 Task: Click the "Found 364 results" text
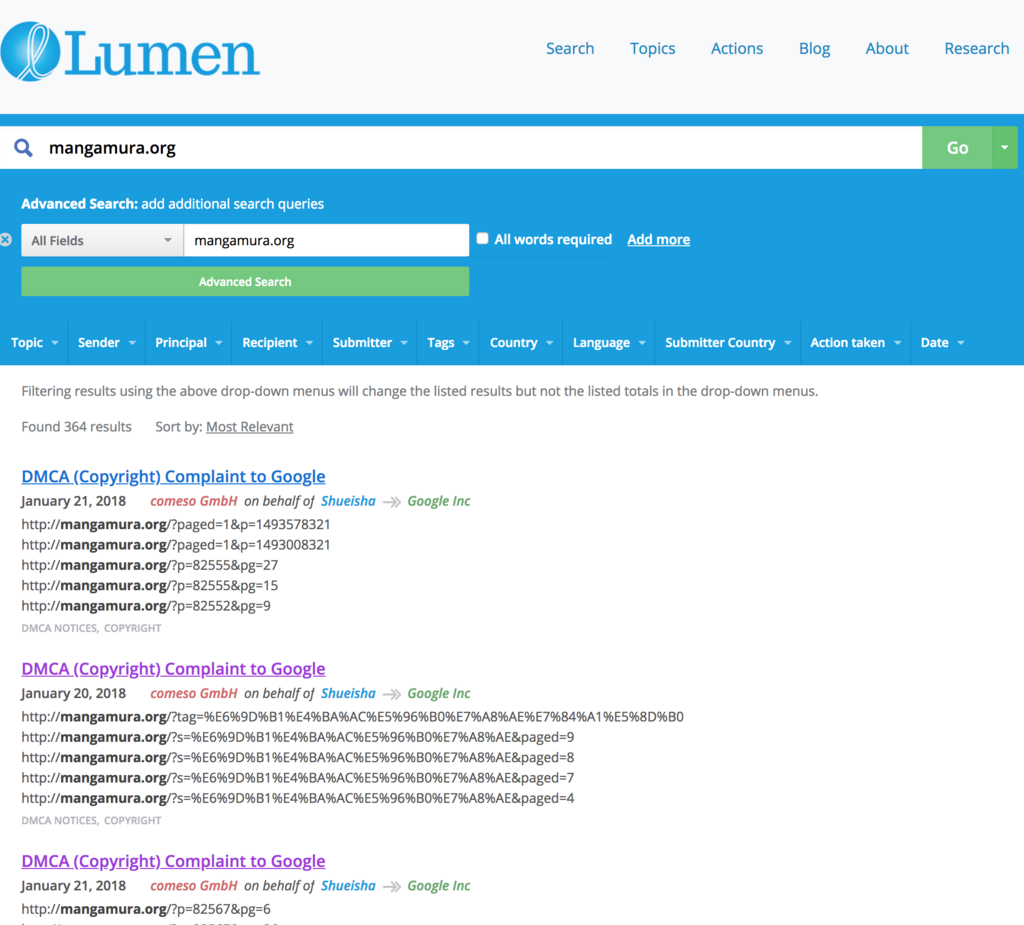pyautogui.click(x=76, y=427)
